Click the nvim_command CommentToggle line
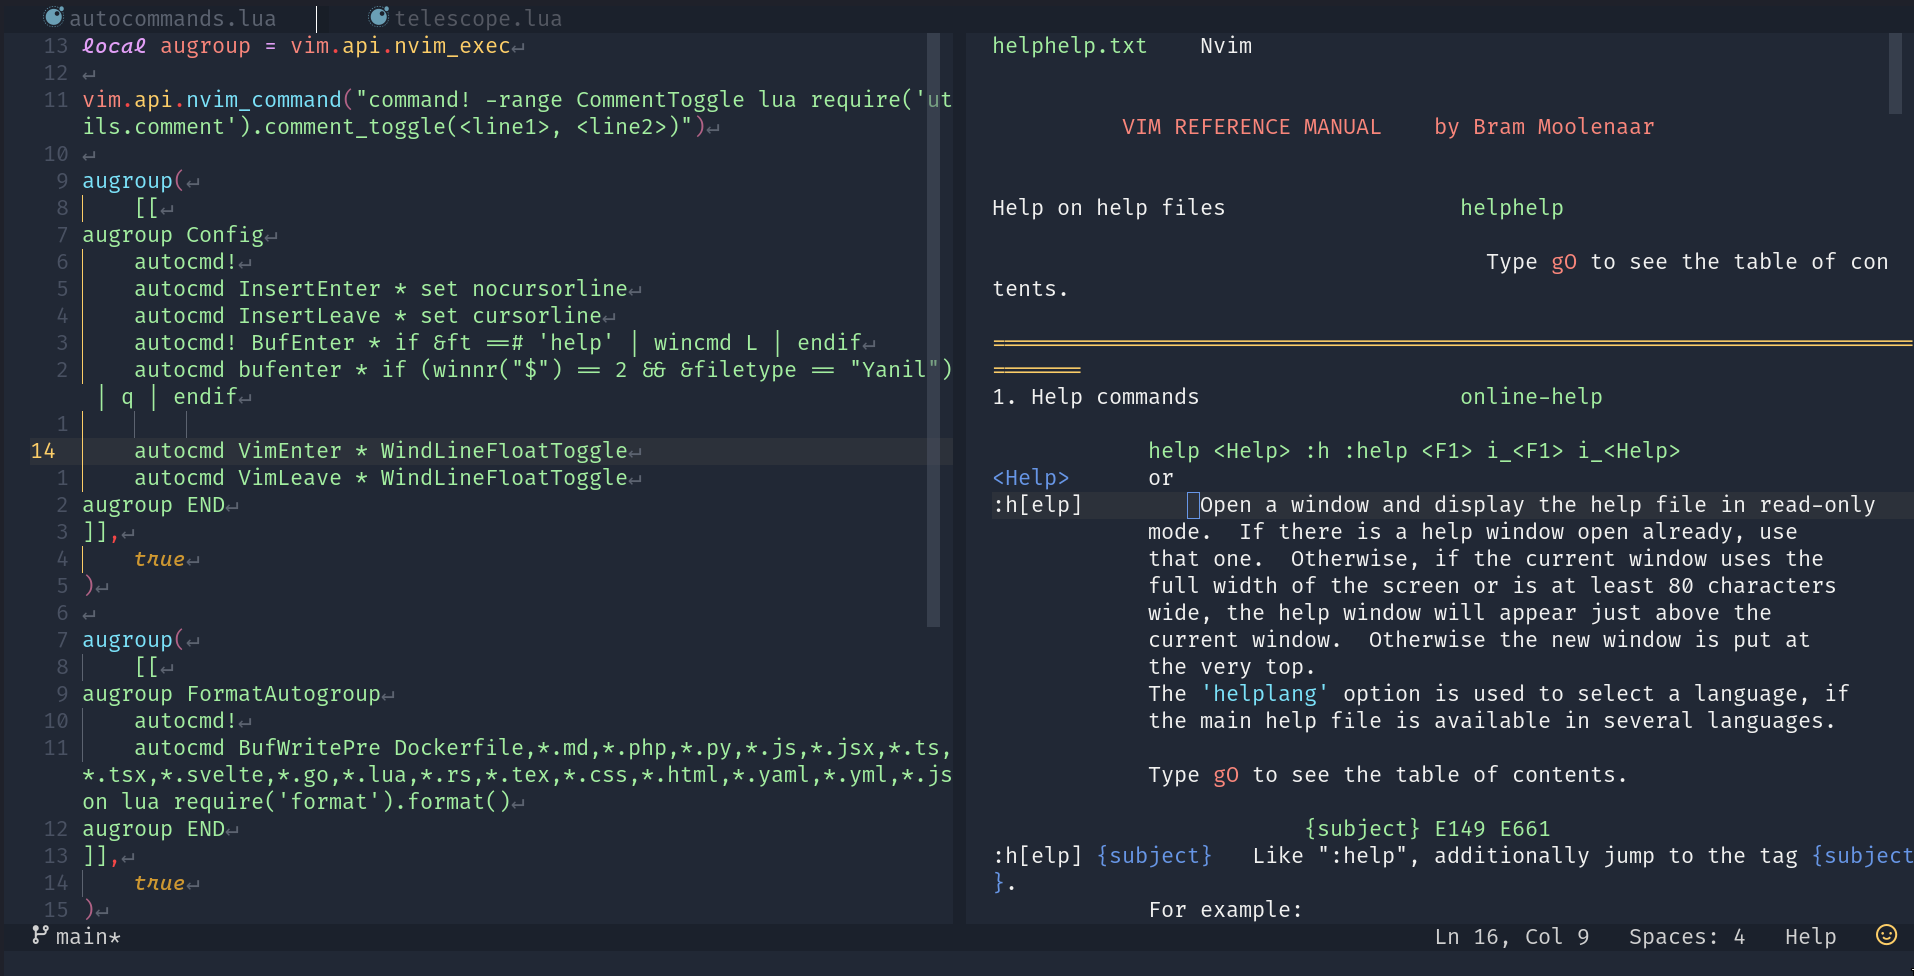The image size is (1914, 976). pyautogui.click(x=517, y=113)
